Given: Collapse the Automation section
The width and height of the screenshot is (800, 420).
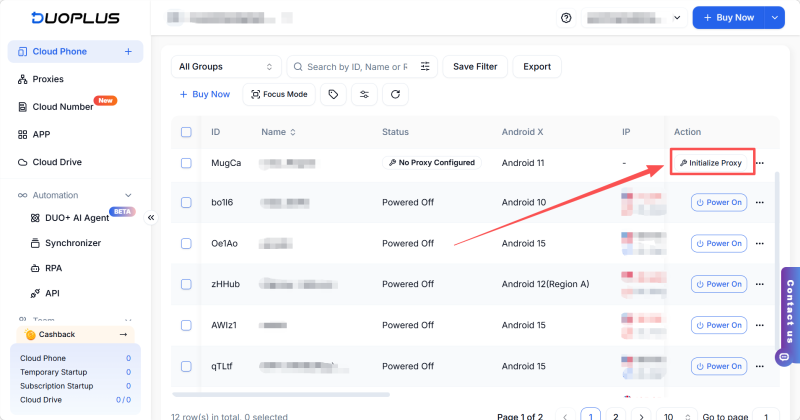Looking at the screenshot, I should (x=128, y=195).
